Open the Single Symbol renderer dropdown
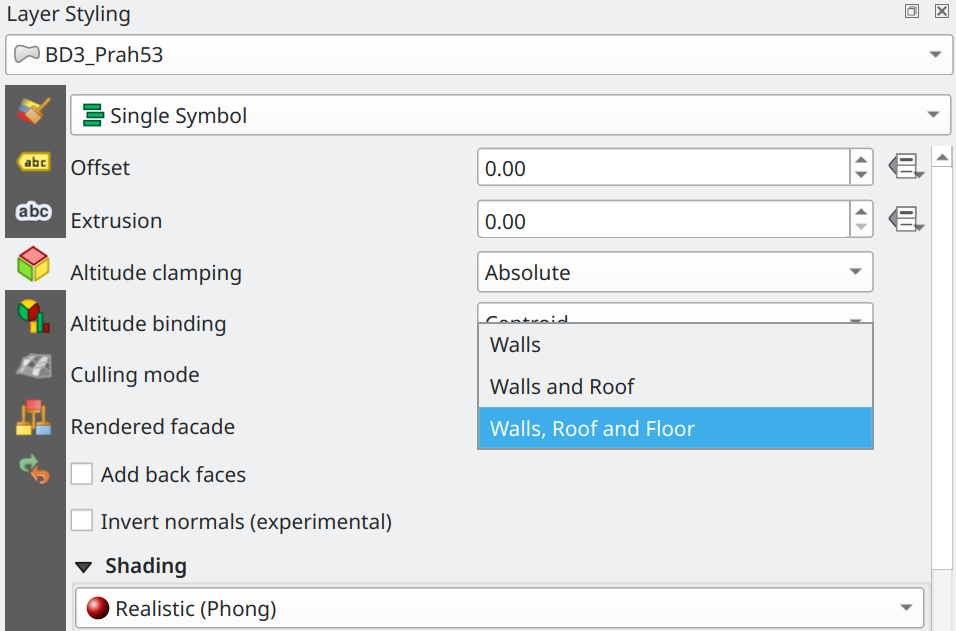 point(510,115)
